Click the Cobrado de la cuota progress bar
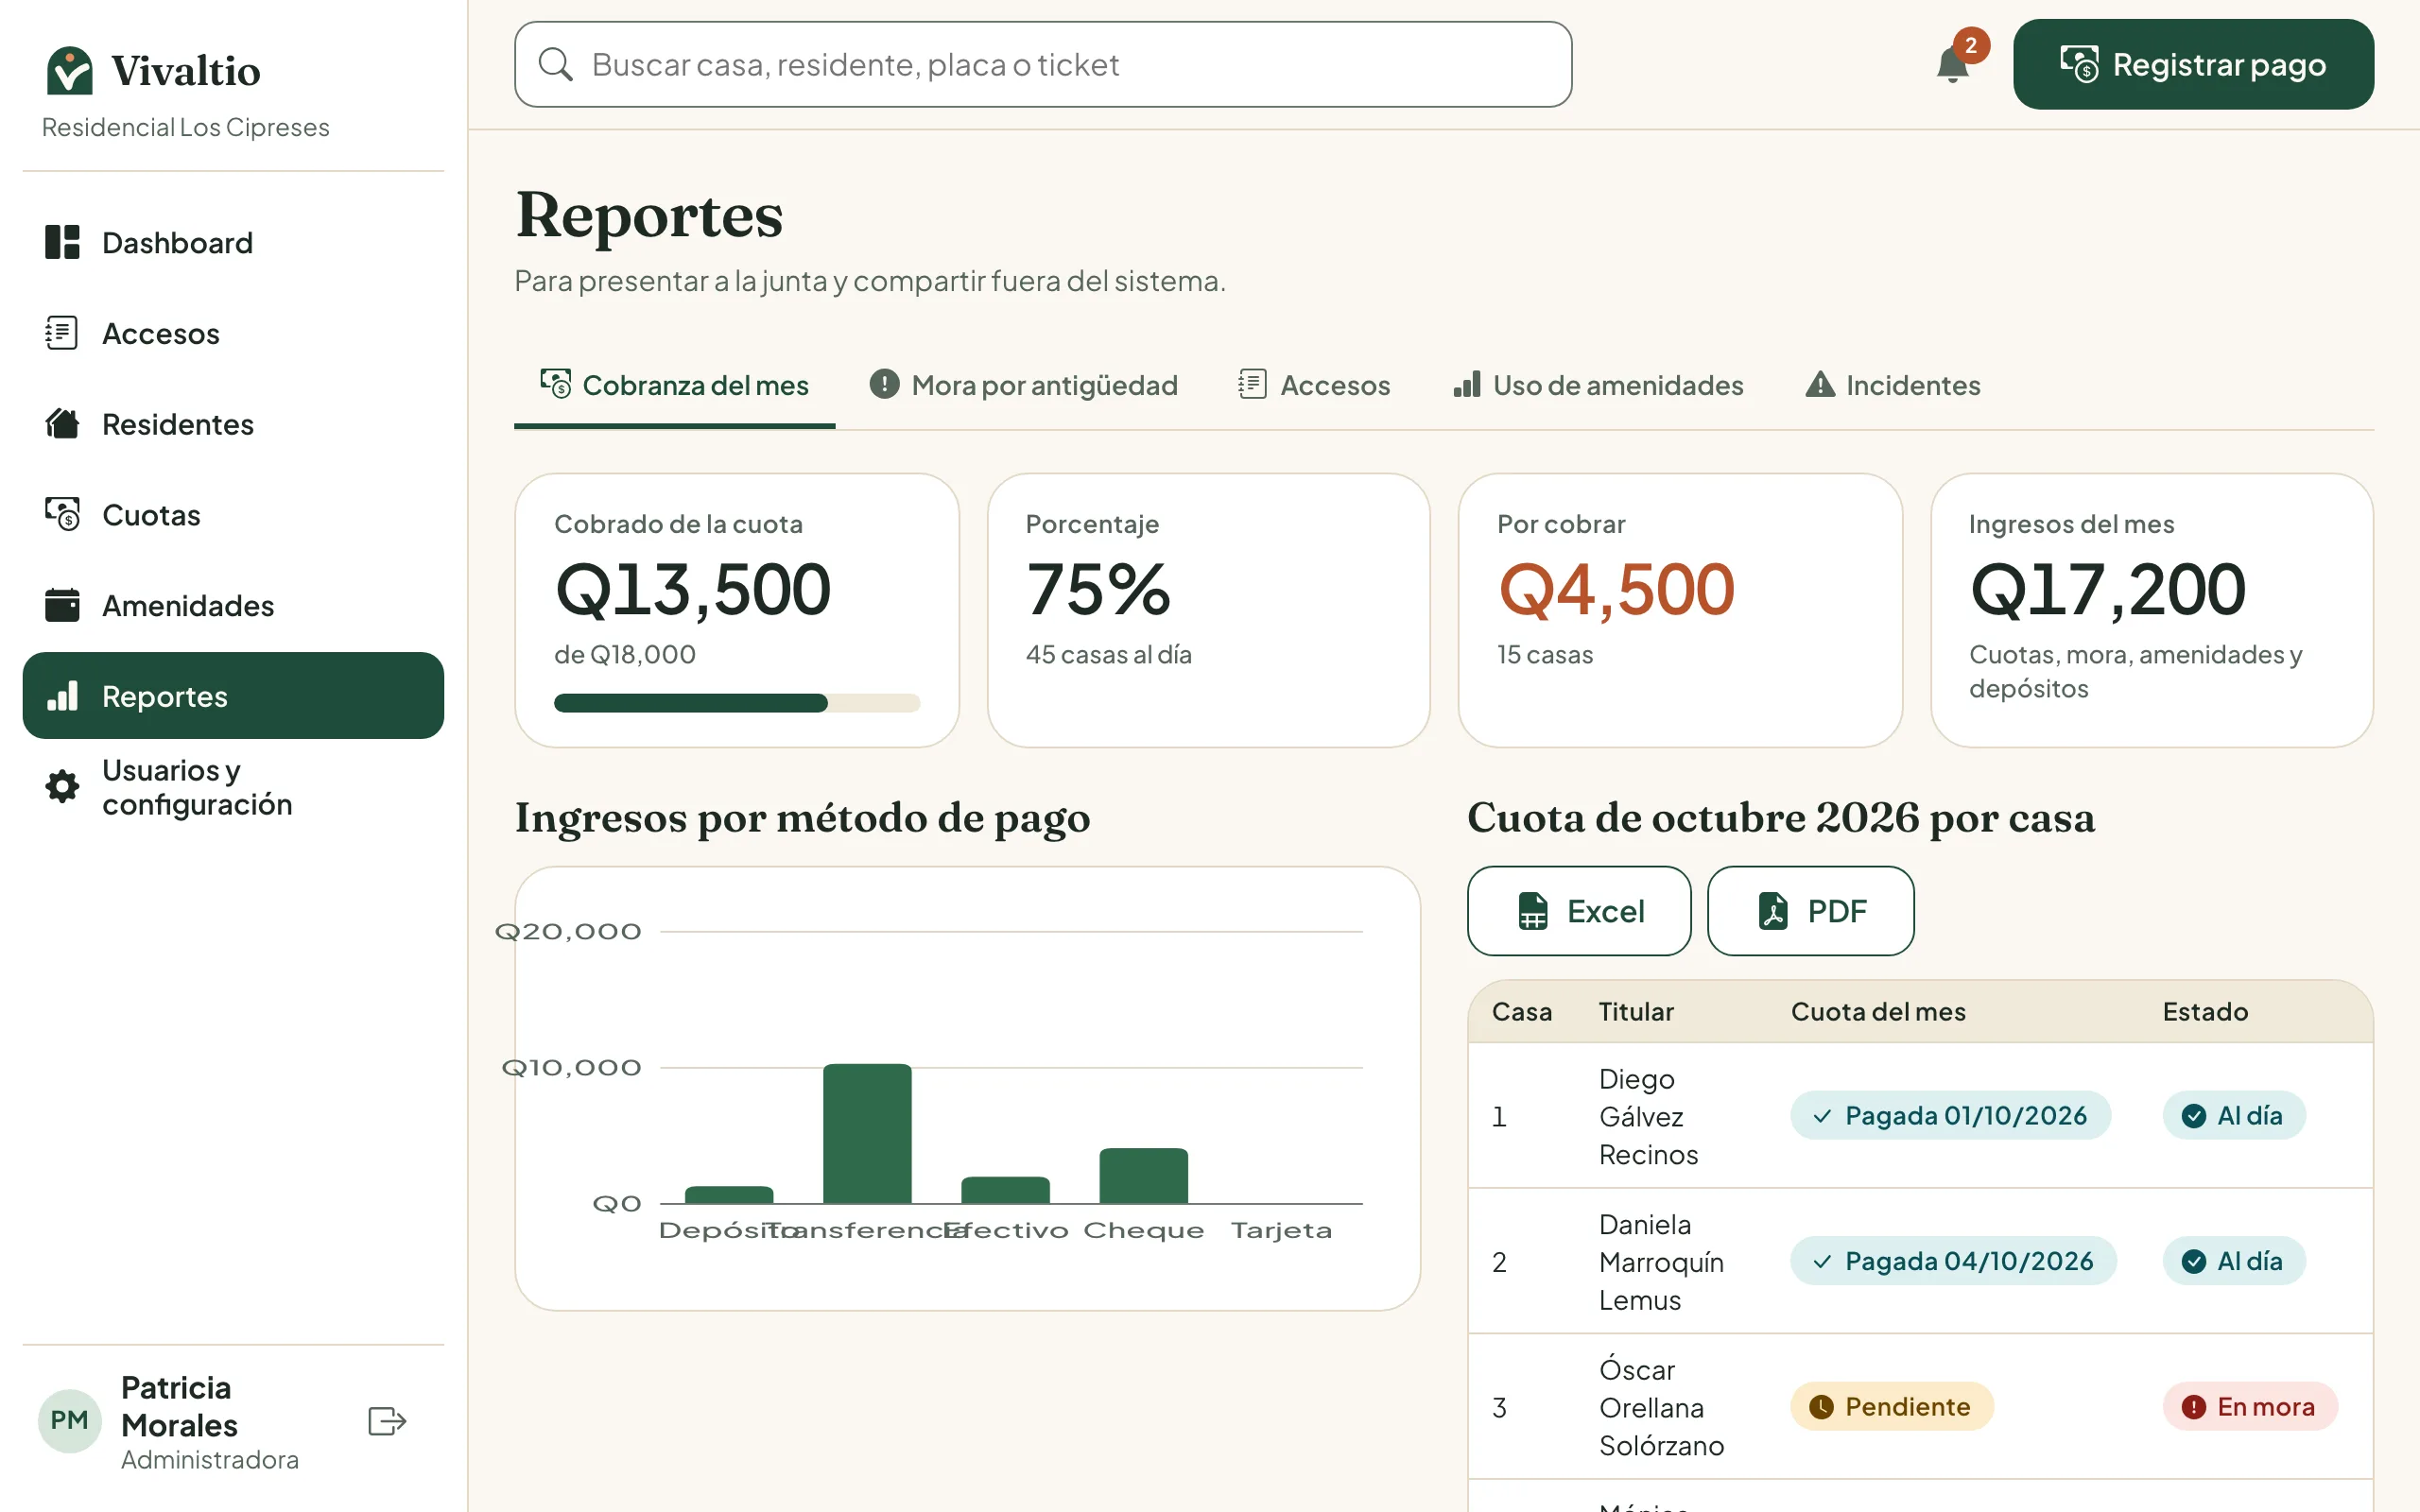The height and width of the screenshot is (1512, 2420). [x=737, y=703]
